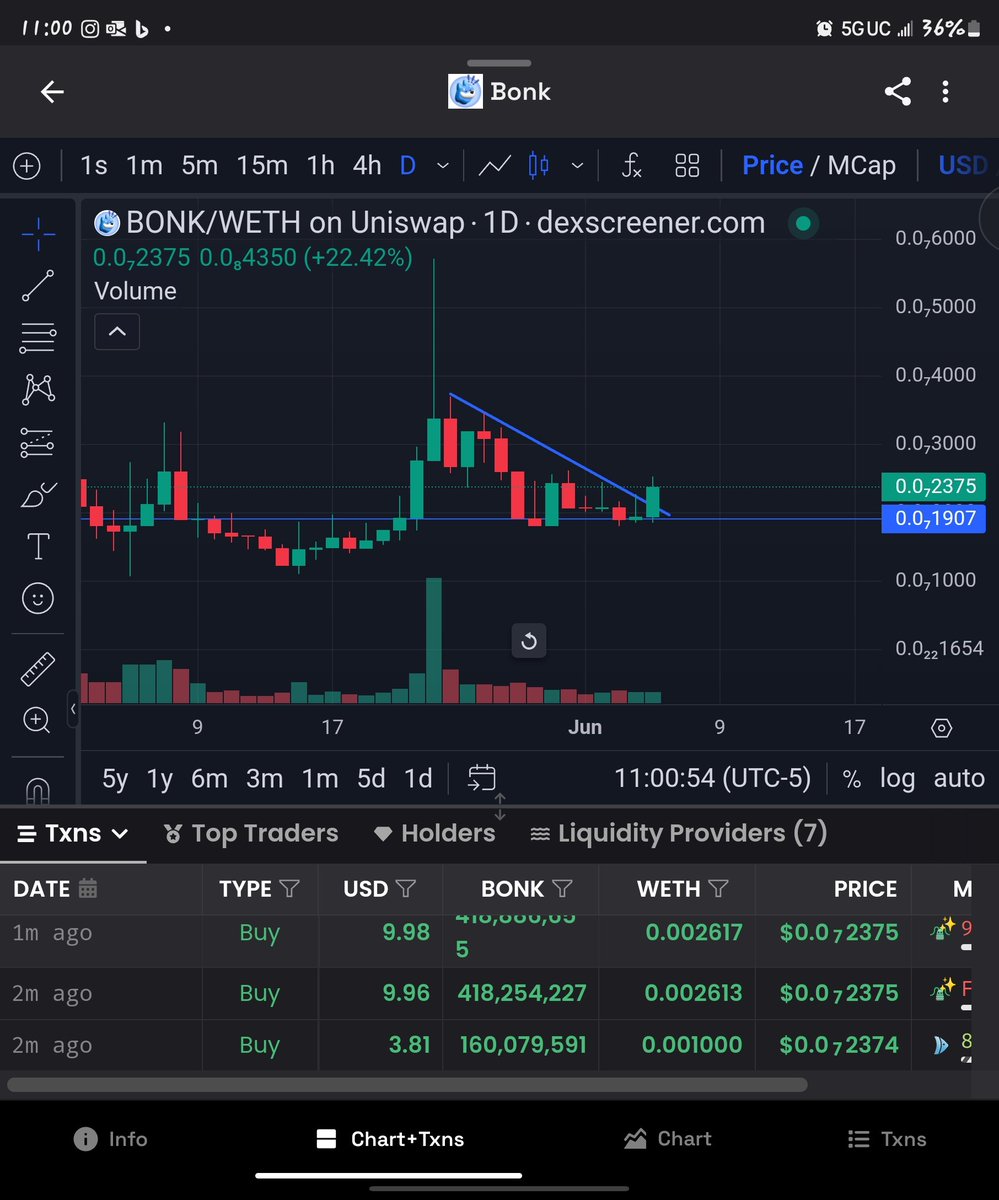The image size is (999, 1200).
Task: Select the blue 0.0₇1907 price line label
Action: (x=934, y=518)
